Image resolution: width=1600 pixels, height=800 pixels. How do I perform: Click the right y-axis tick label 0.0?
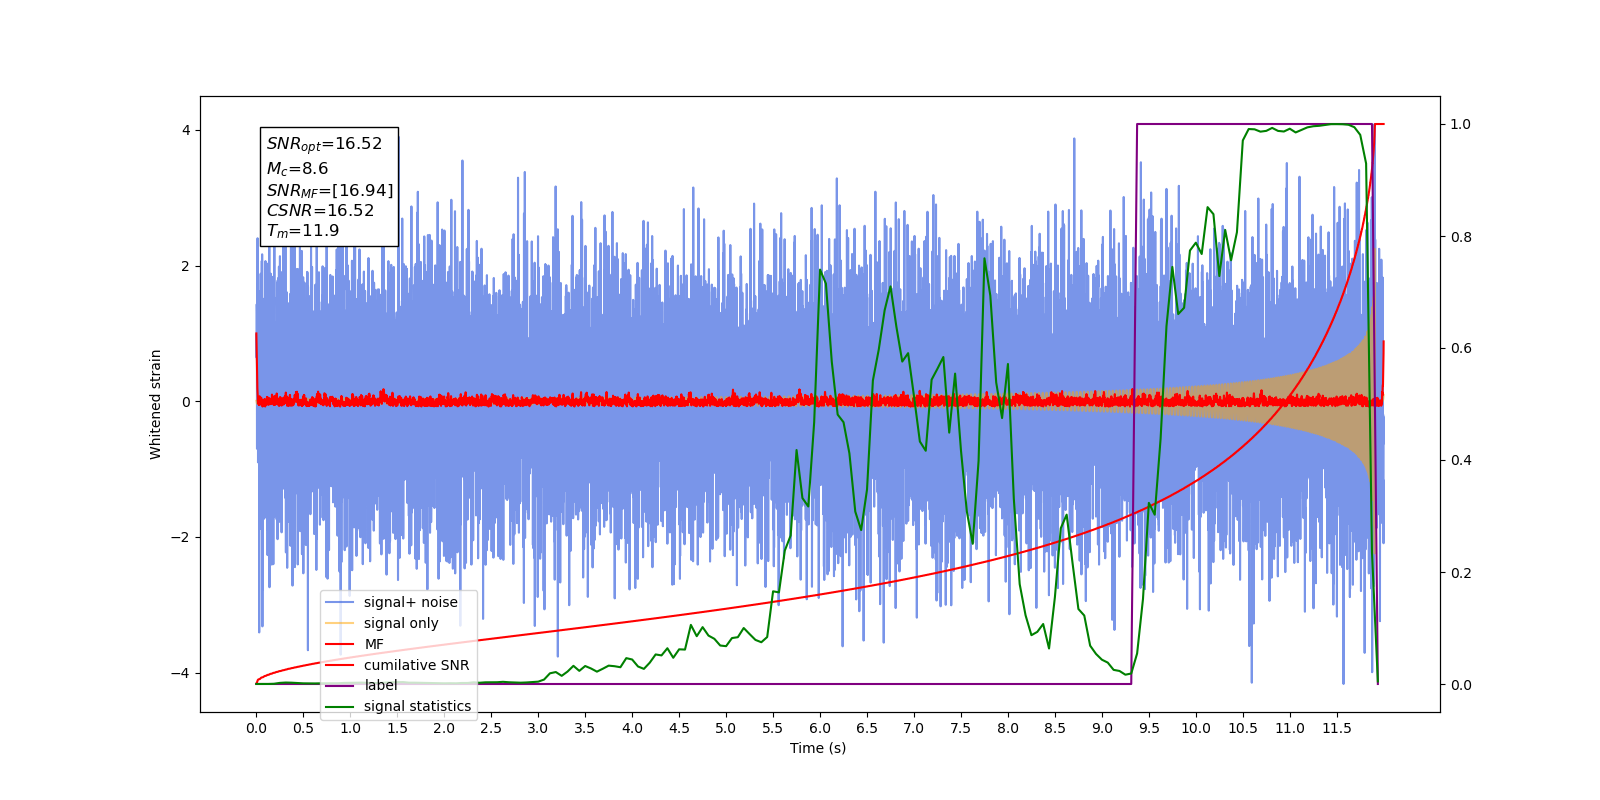click(x=1461, y=685)
